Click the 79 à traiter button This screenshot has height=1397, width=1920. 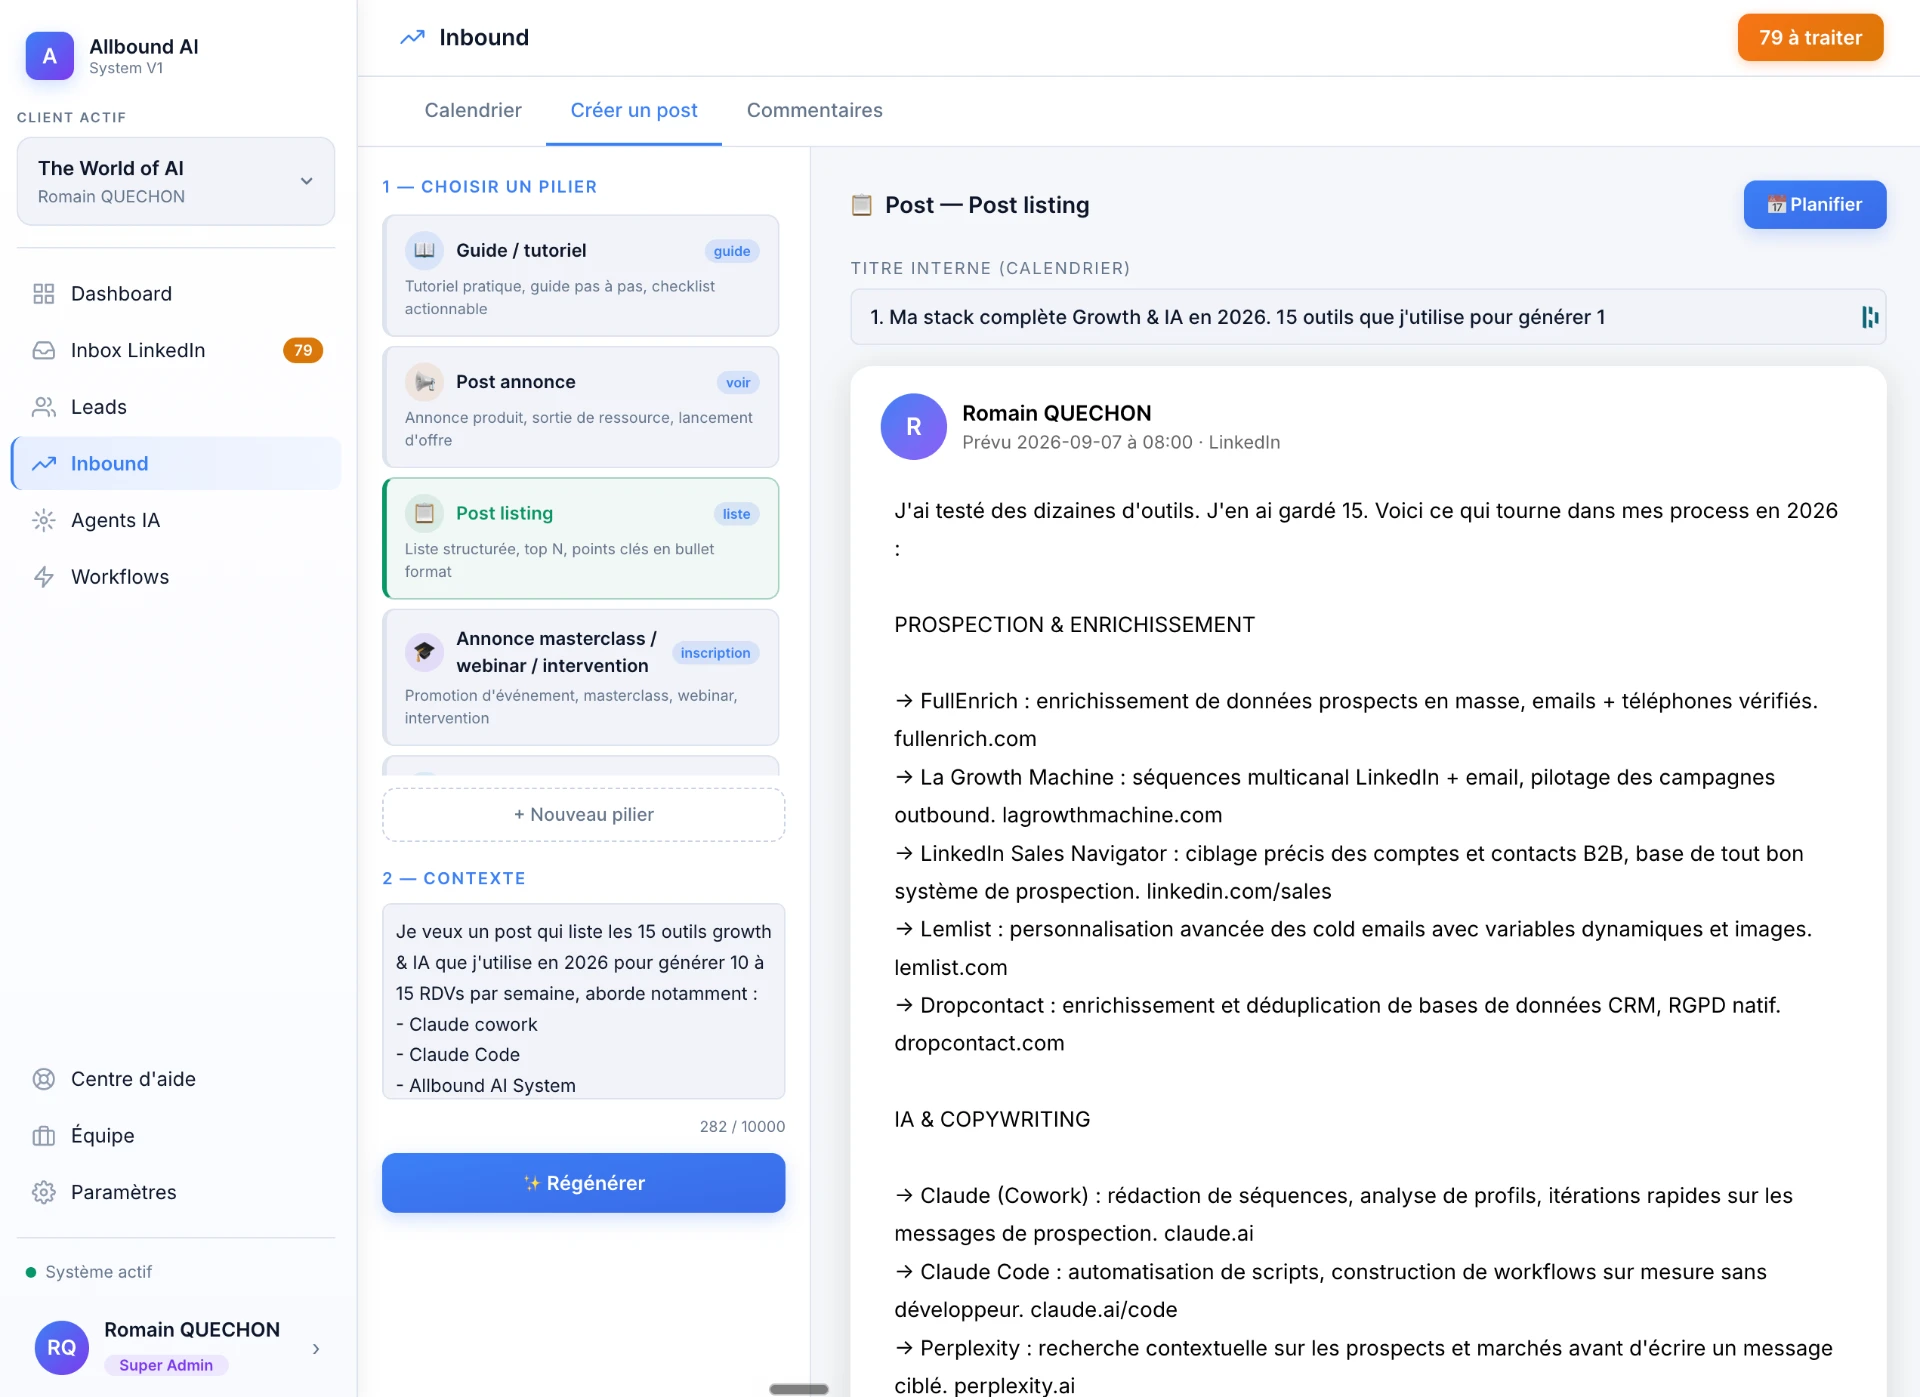pyautogui.click(x=1810, y=38)
